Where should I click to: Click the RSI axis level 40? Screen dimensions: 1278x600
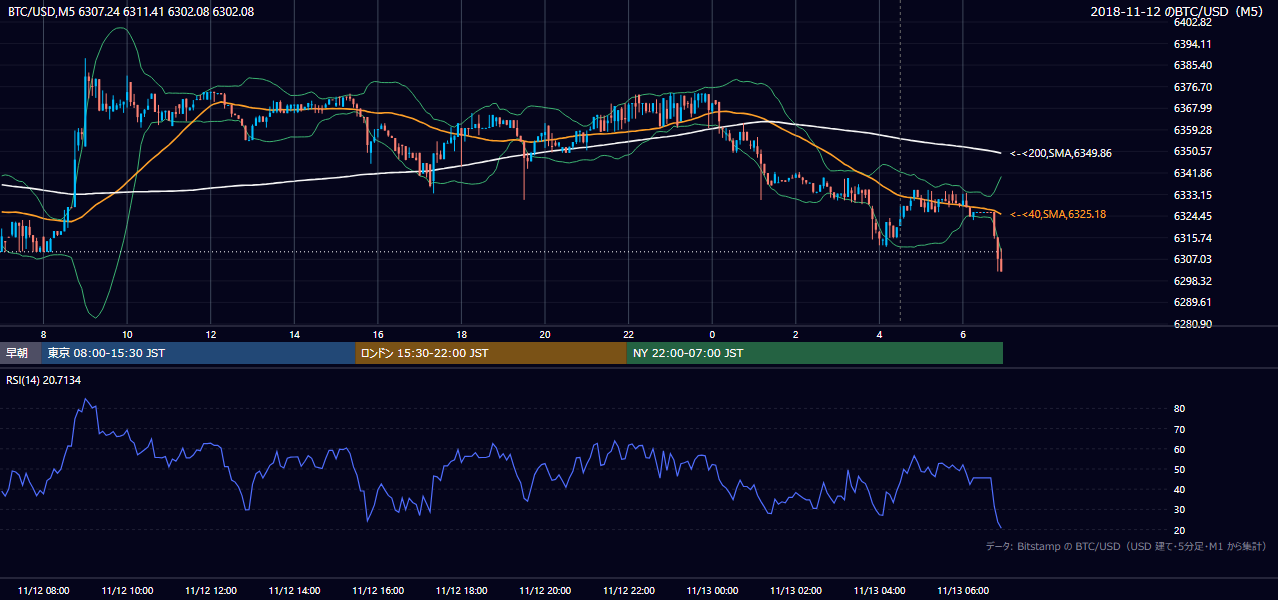pos(1179,489)
